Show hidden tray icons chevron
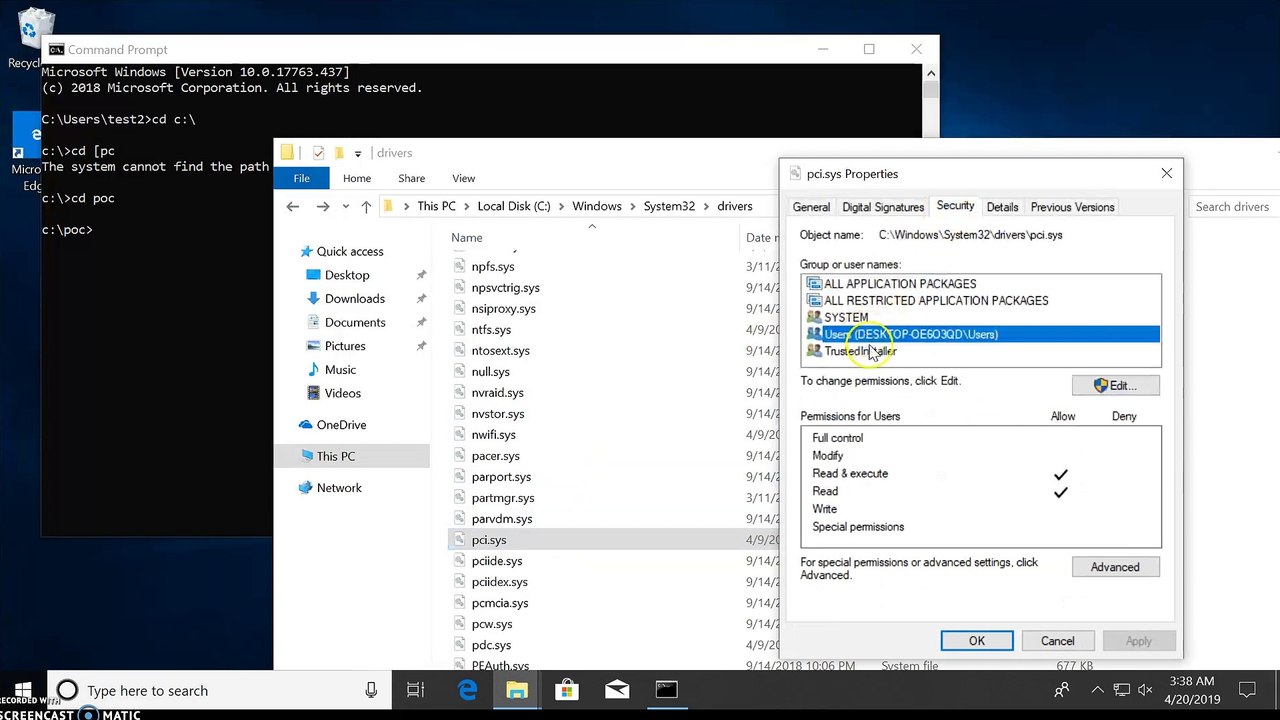 click(x=1097, y=690)
